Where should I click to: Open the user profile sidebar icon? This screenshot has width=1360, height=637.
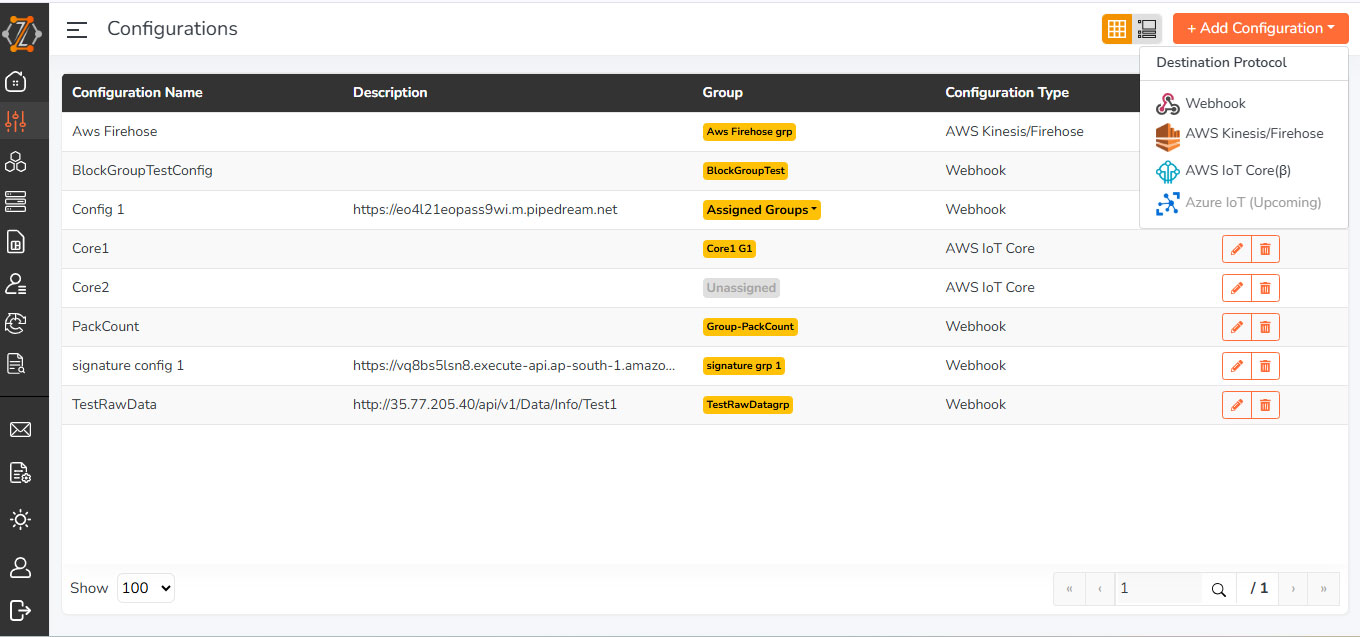tap(19, 567)
